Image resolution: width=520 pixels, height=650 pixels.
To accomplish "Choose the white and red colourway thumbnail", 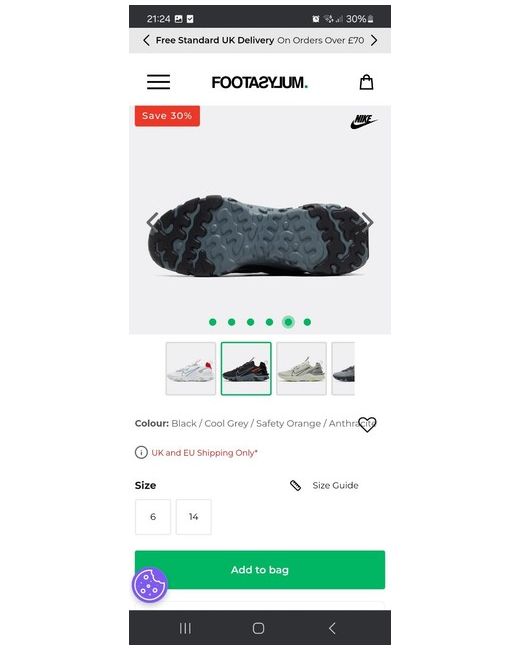I will 191,369.
